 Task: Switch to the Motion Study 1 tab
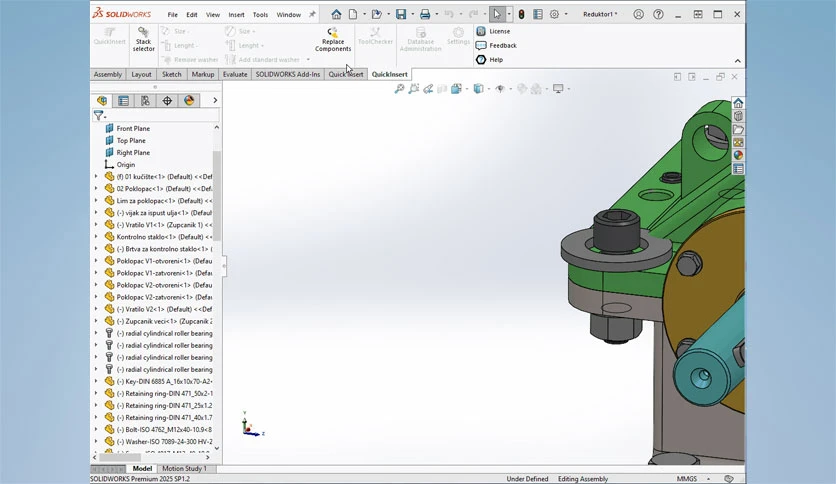point(184,469)
